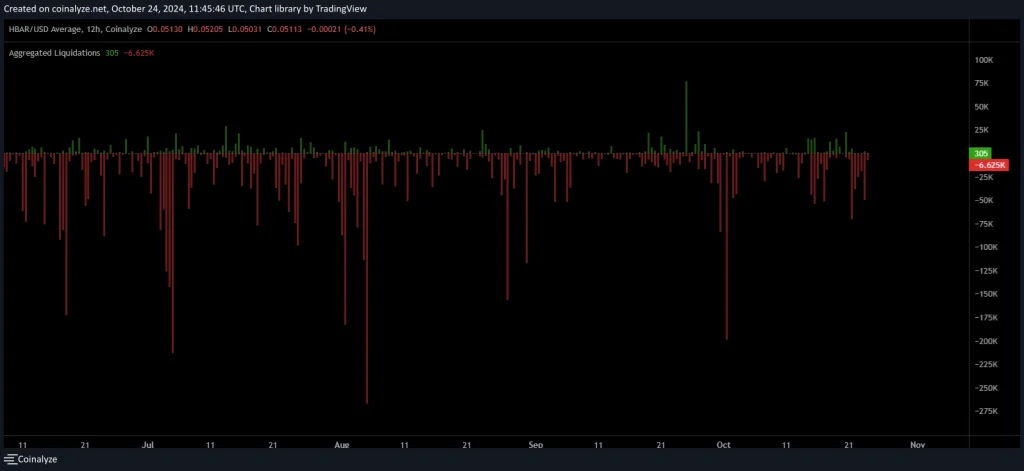Click the red -6.625K price scale tag

[x=989, y=165]
